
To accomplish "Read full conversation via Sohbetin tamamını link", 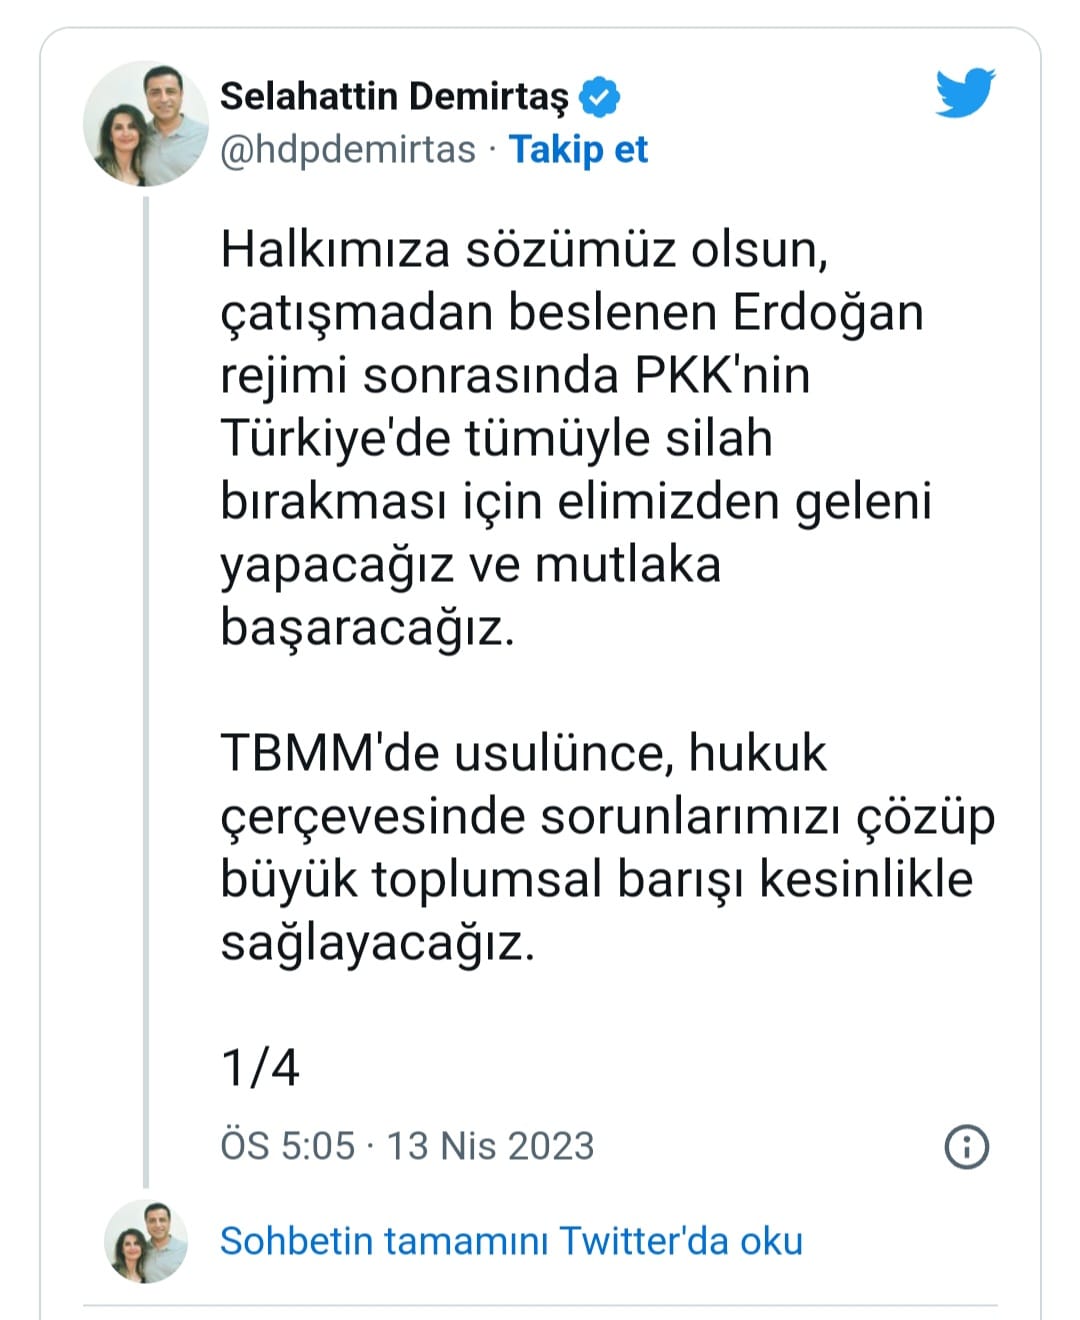I will point(511,1241).
